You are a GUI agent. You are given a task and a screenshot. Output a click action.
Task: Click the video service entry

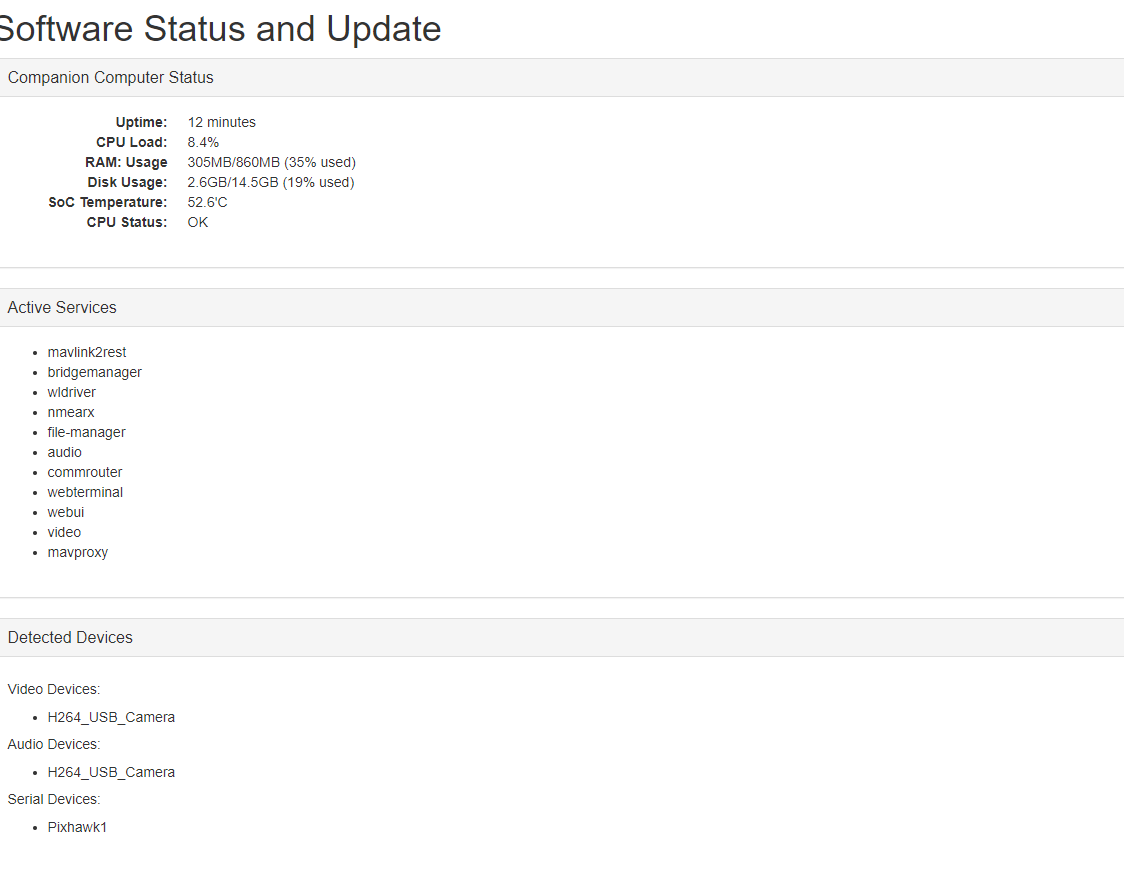pos(65,533)
